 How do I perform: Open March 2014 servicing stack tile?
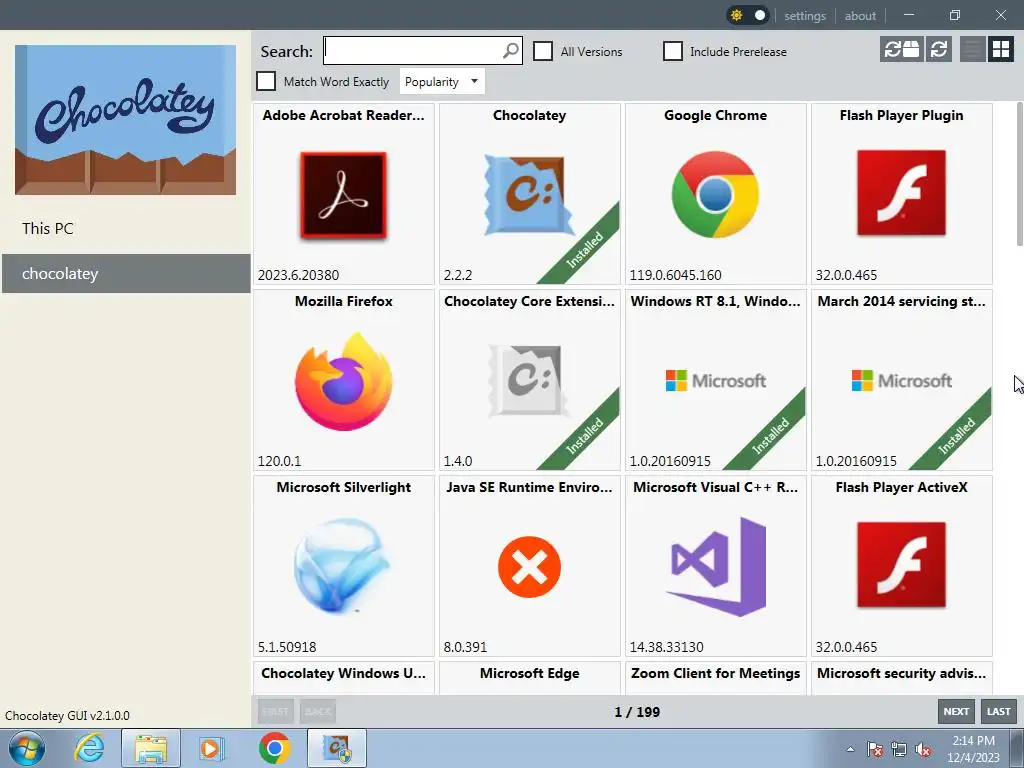coord(901,380)
